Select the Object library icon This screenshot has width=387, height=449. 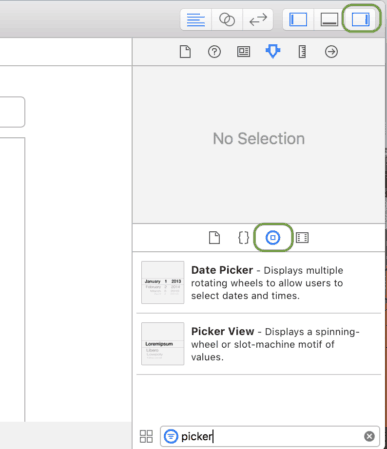[273, 238]
